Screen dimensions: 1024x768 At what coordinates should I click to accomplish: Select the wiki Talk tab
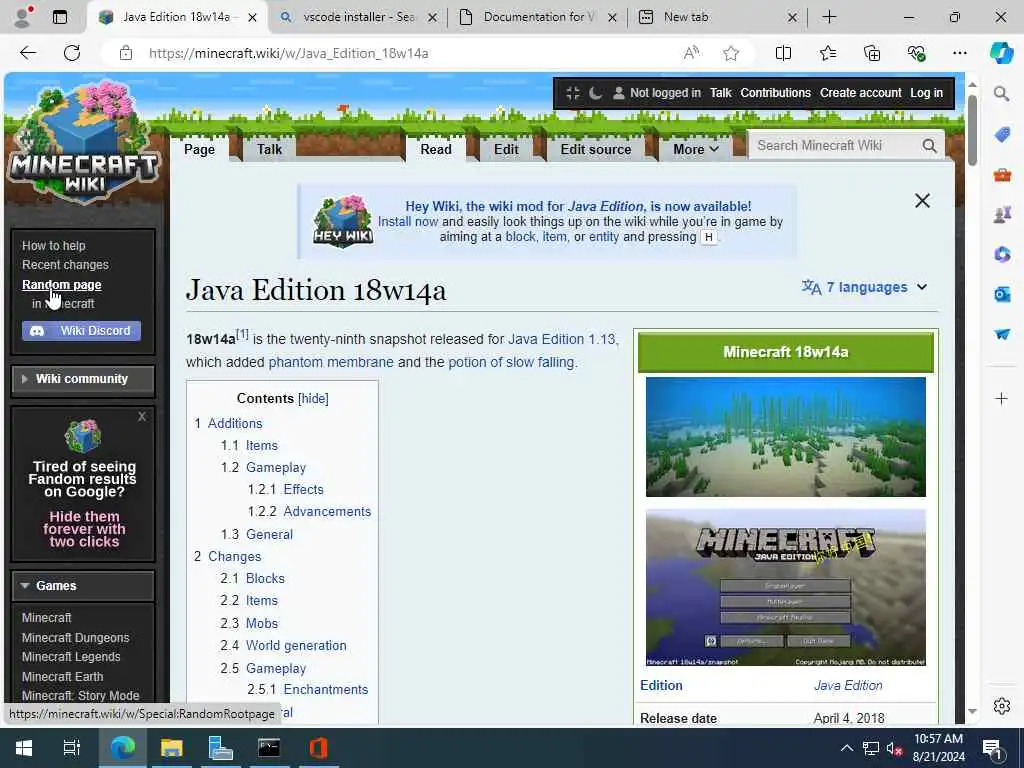[x=269, y=150]
